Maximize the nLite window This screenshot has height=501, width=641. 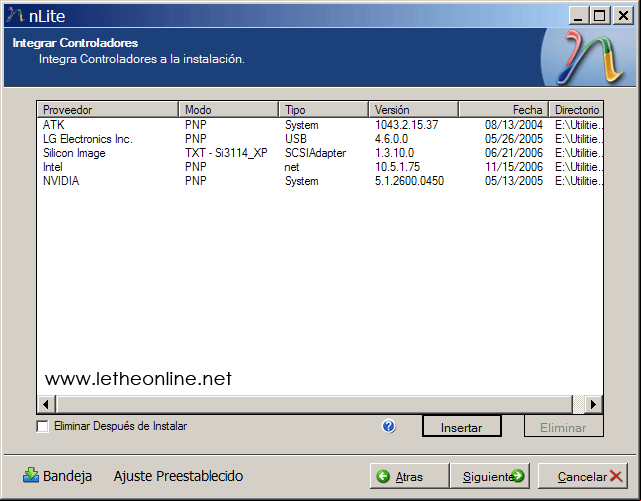tap(600, 16)
